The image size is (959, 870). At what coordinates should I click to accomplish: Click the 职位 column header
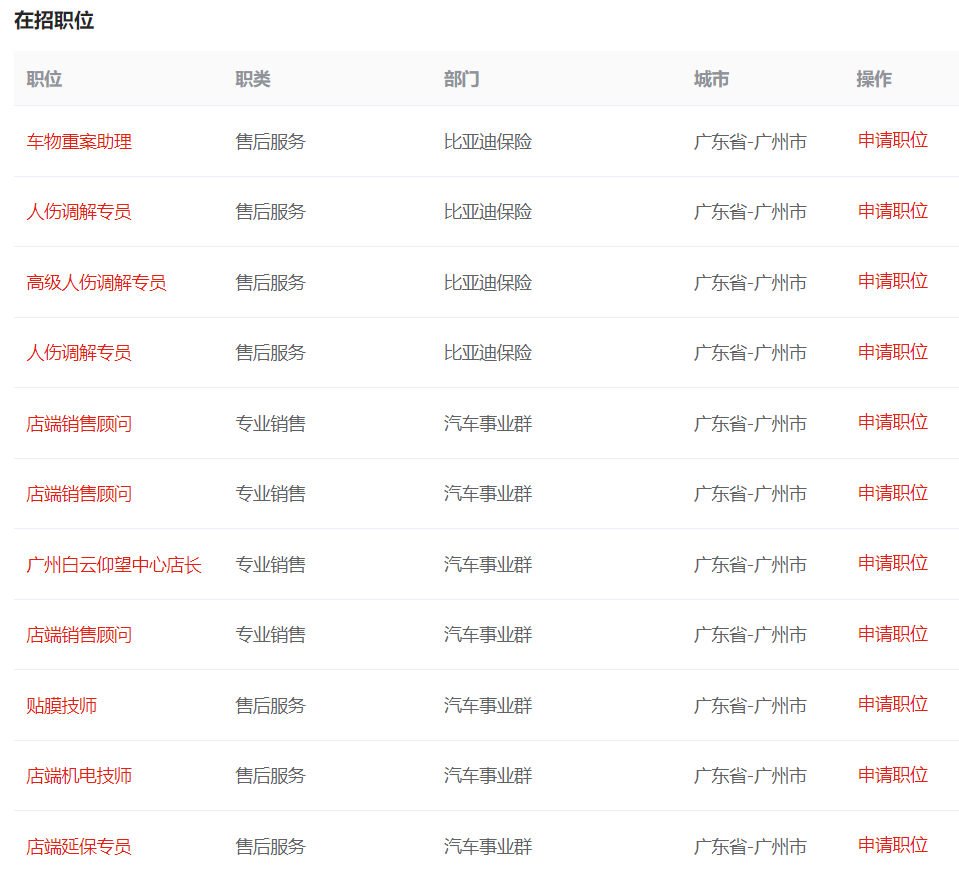[x=44, y=79]
